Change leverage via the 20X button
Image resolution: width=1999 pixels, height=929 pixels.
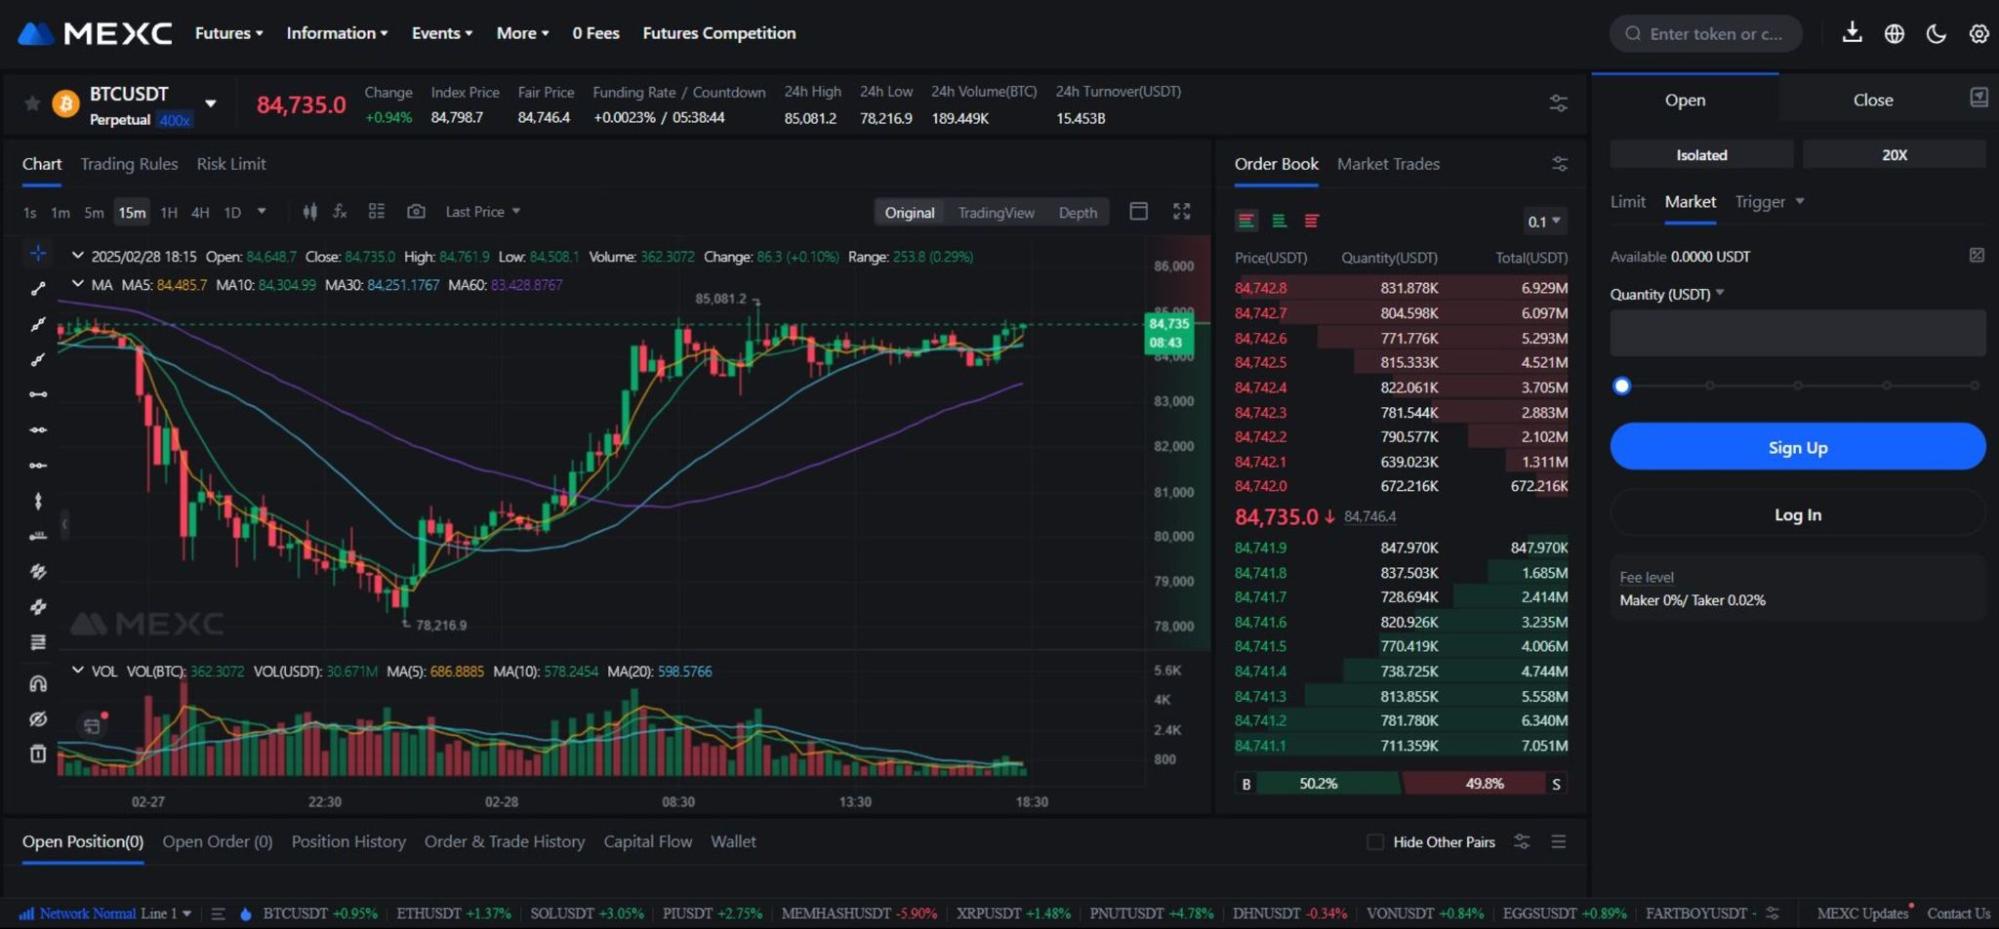tap(1894, 155)
